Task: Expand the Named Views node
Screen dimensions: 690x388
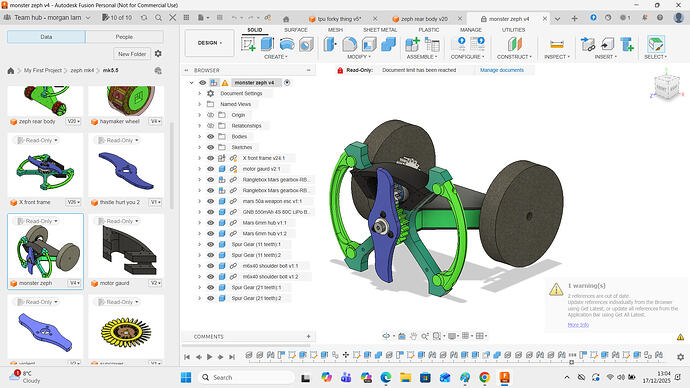Action: pos(199,104)
